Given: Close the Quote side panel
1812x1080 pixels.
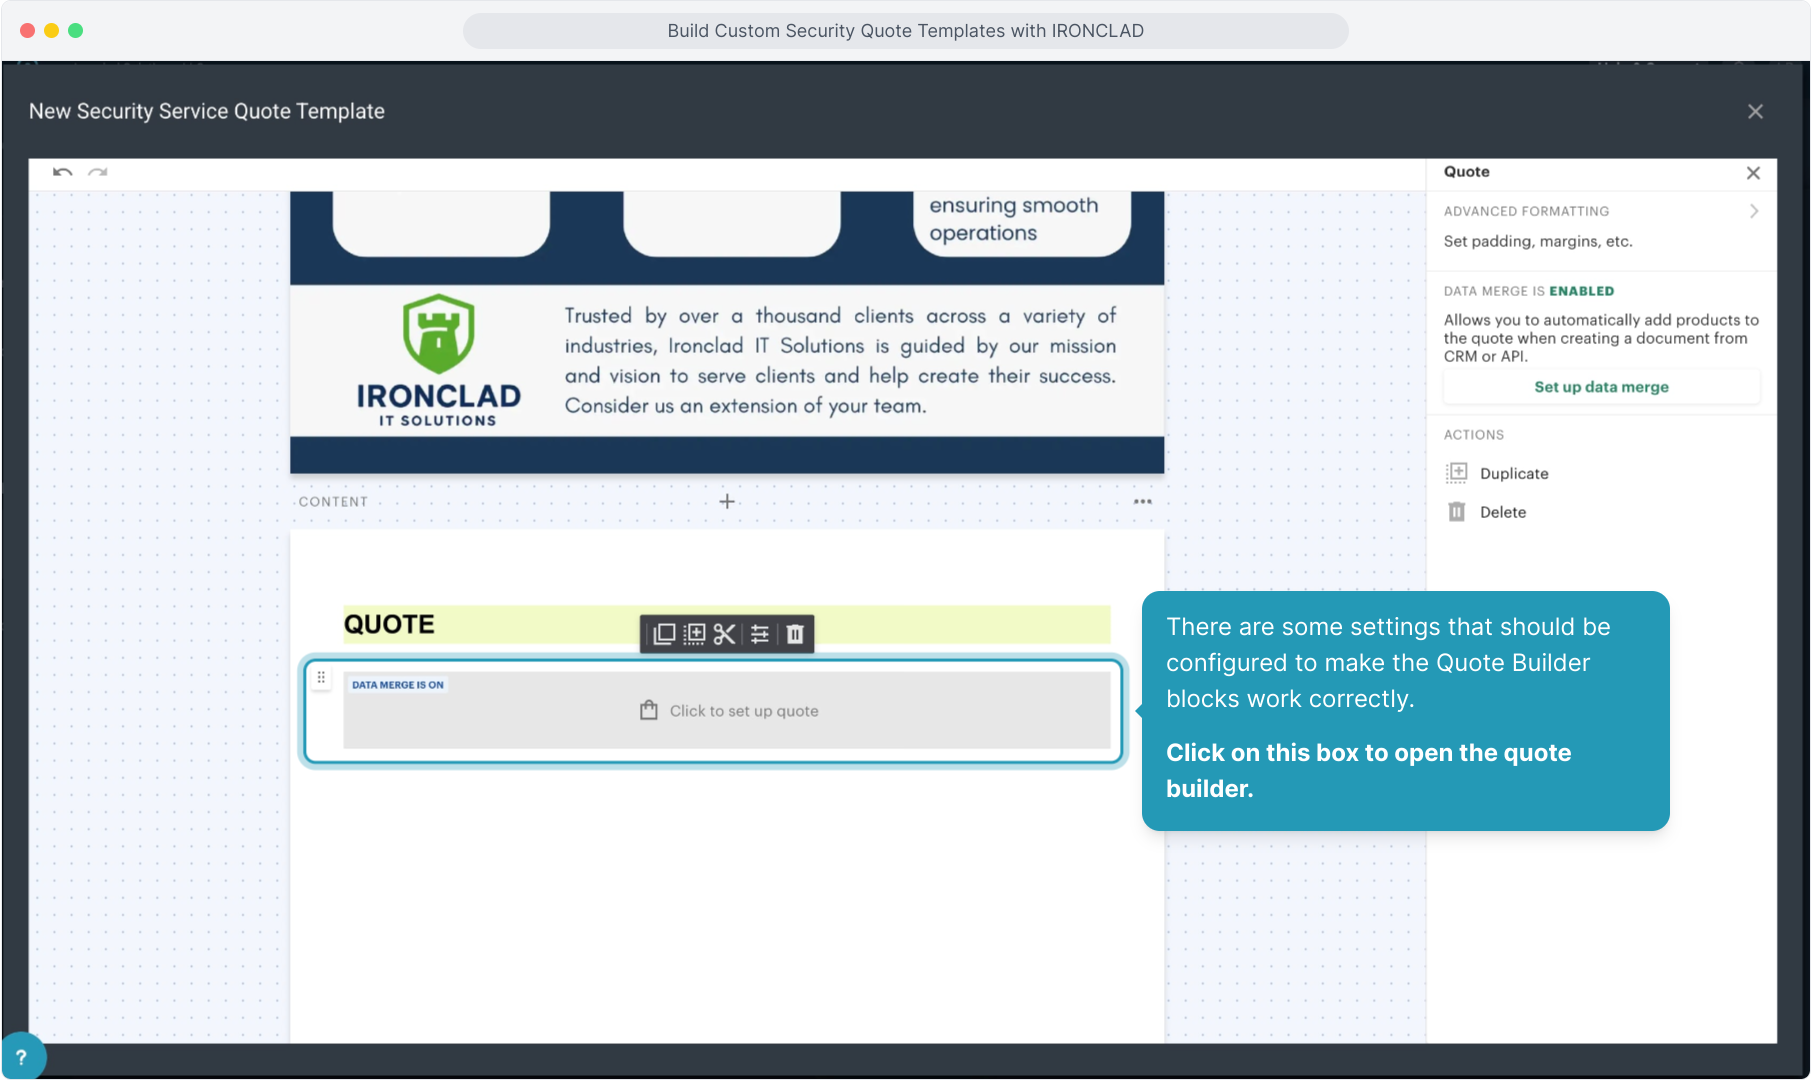Looking at the screenshot, I should click(1753, 173).
